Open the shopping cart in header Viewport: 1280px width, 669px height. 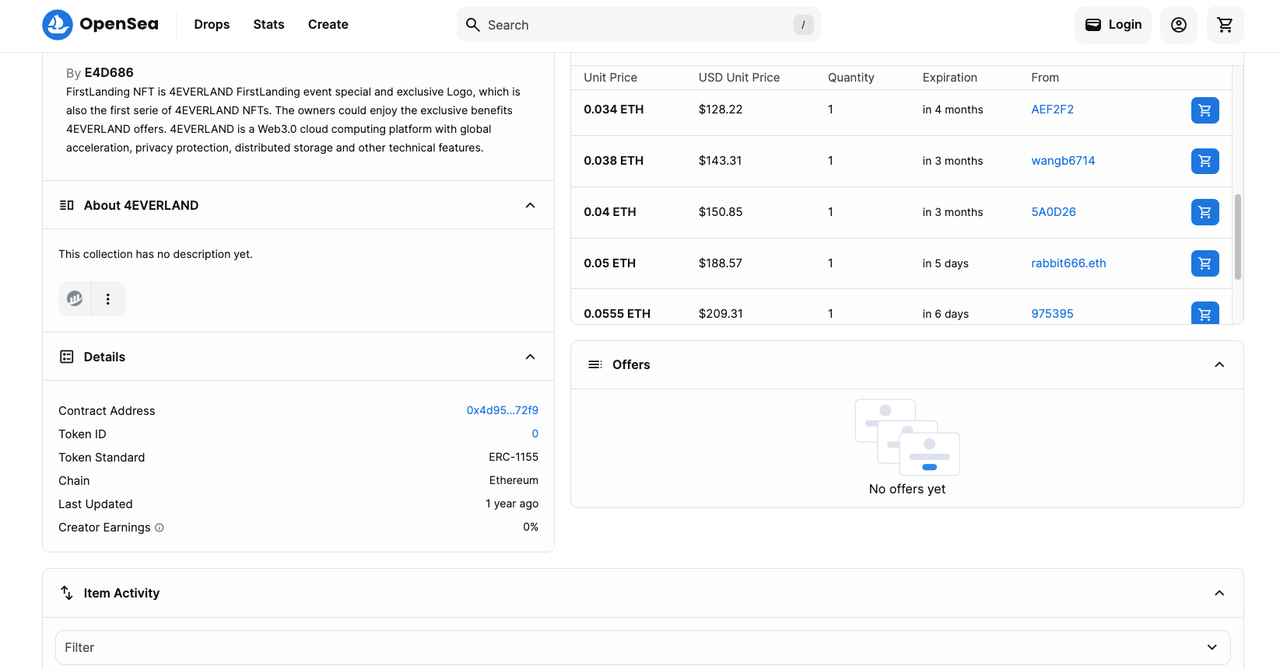click(1225, 25)
